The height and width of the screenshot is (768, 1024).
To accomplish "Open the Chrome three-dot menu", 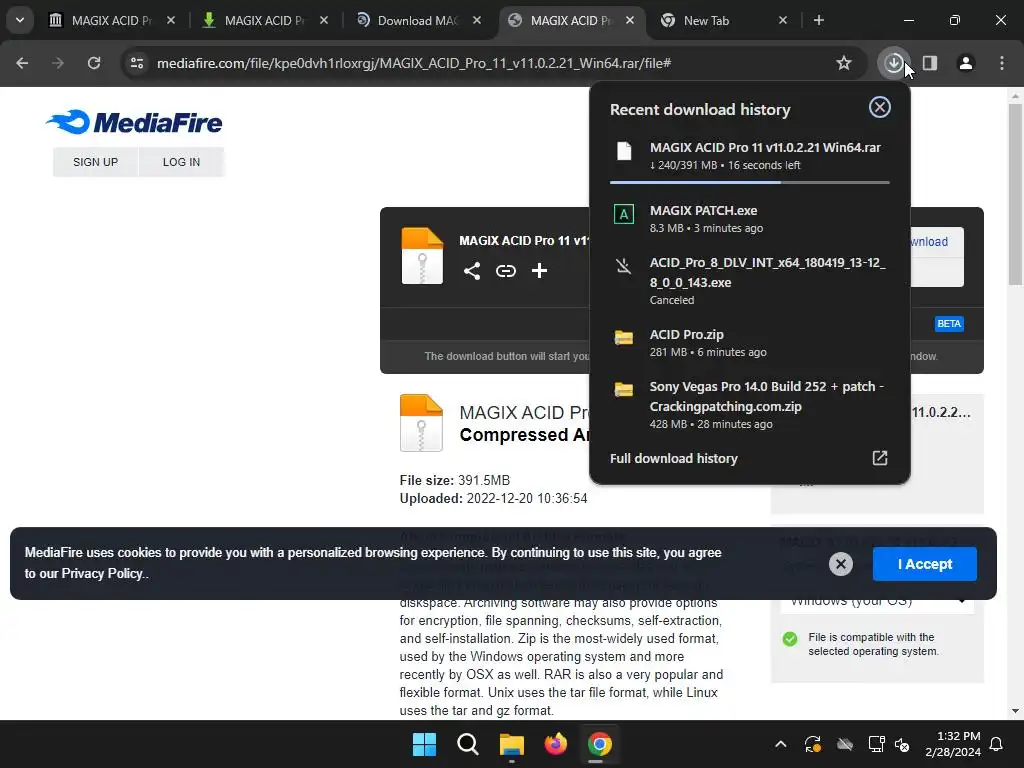I will [1002, 63].
